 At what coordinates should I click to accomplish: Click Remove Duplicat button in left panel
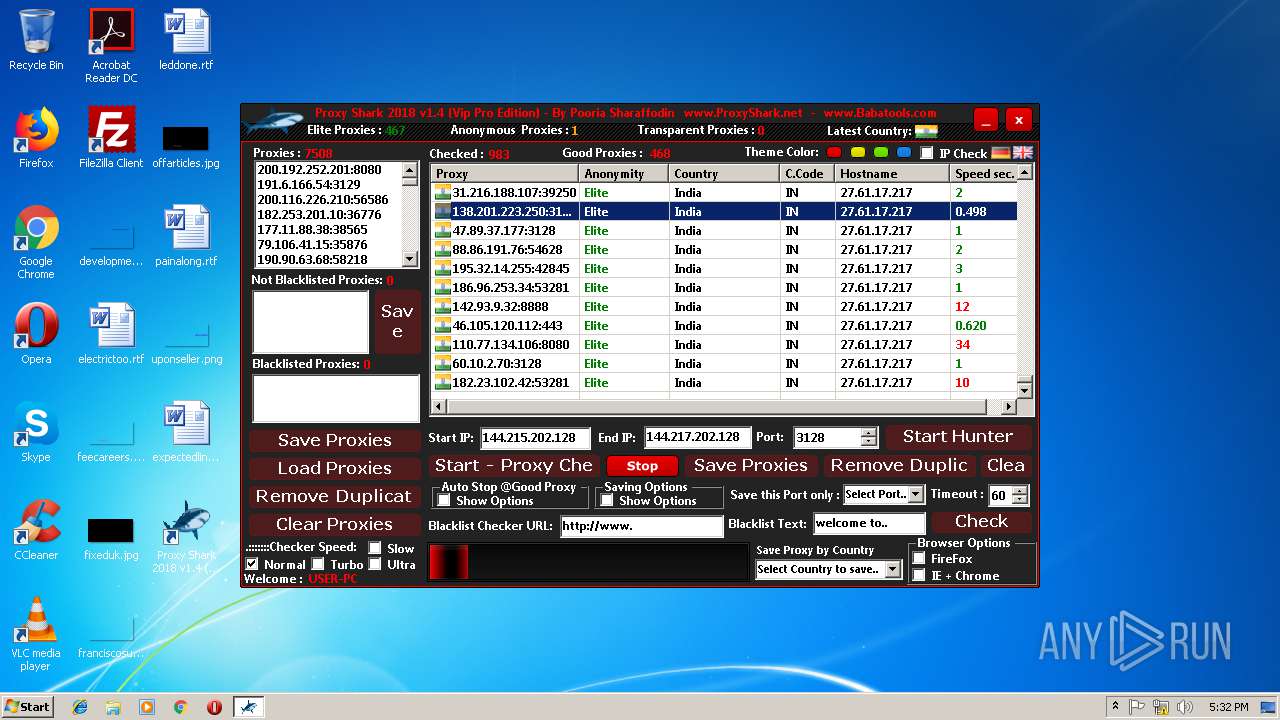tap(335, 496)
